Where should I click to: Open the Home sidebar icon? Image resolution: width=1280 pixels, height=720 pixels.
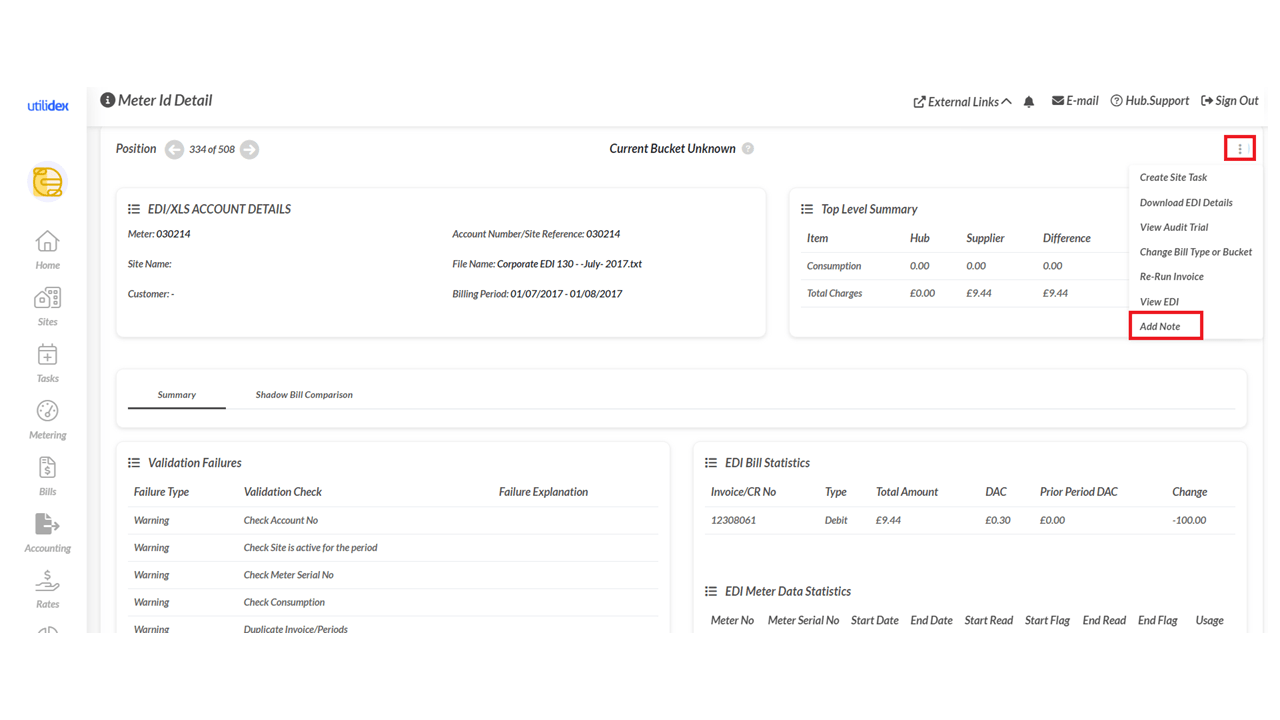[47, 242]
